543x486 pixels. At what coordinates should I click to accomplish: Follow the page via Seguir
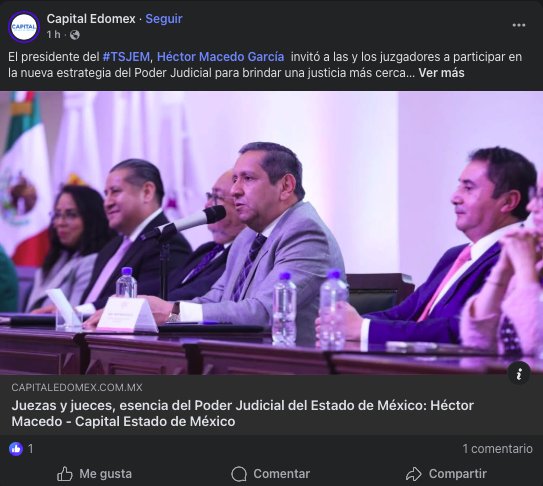point(164,19)
